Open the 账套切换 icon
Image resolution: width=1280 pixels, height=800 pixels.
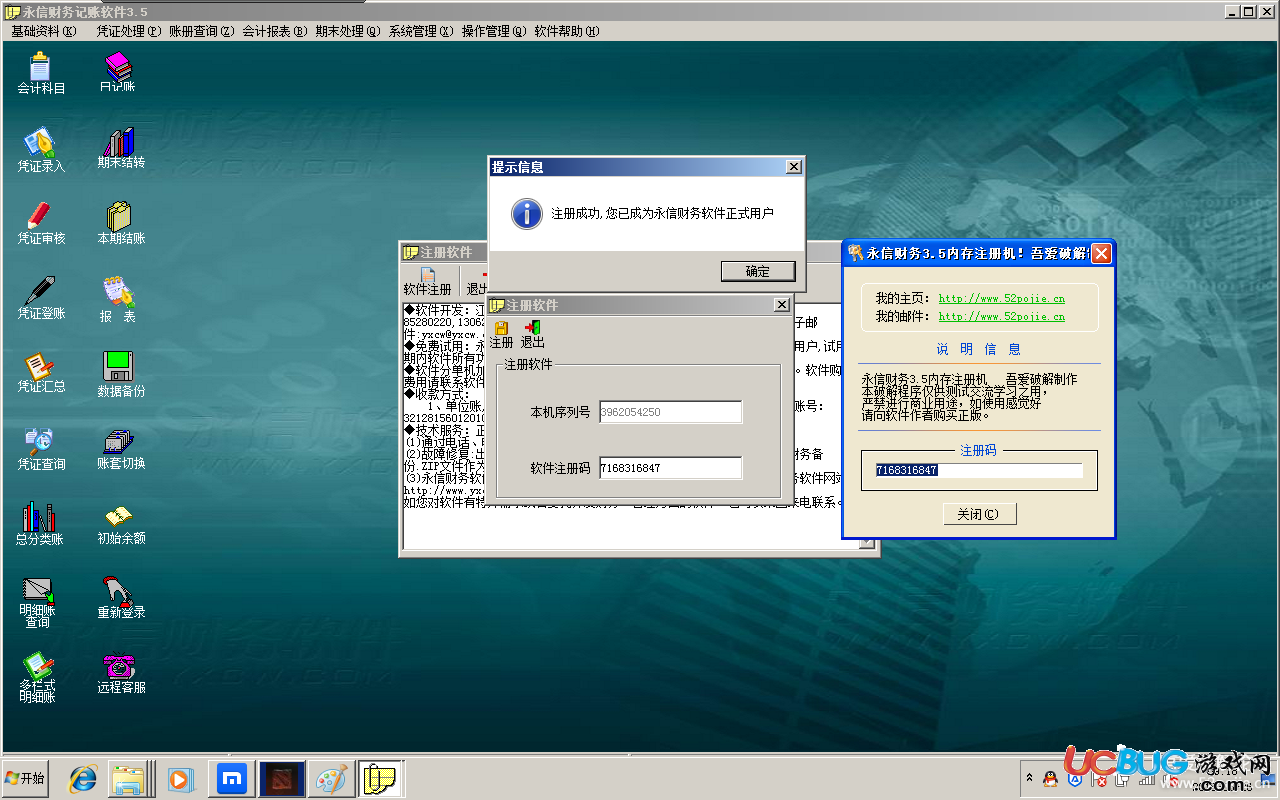coord(120,449)
